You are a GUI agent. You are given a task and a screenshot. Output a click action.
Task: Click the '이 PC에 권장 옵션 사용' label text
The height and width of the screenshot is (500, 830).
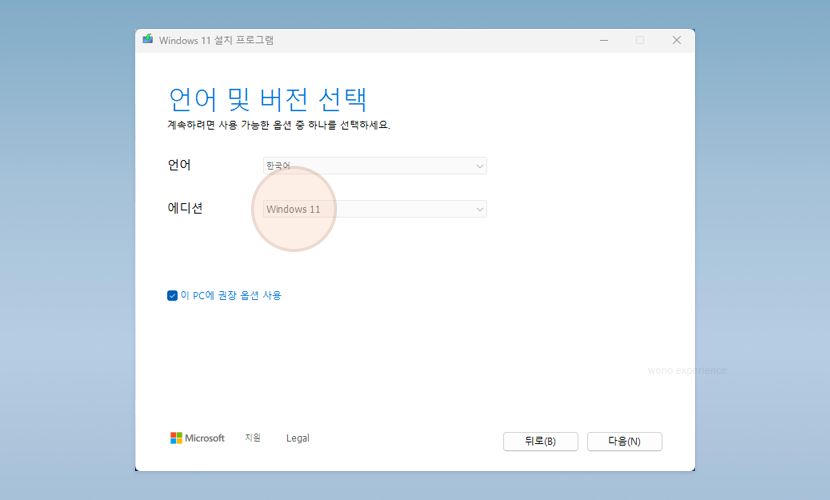(231, 295)
